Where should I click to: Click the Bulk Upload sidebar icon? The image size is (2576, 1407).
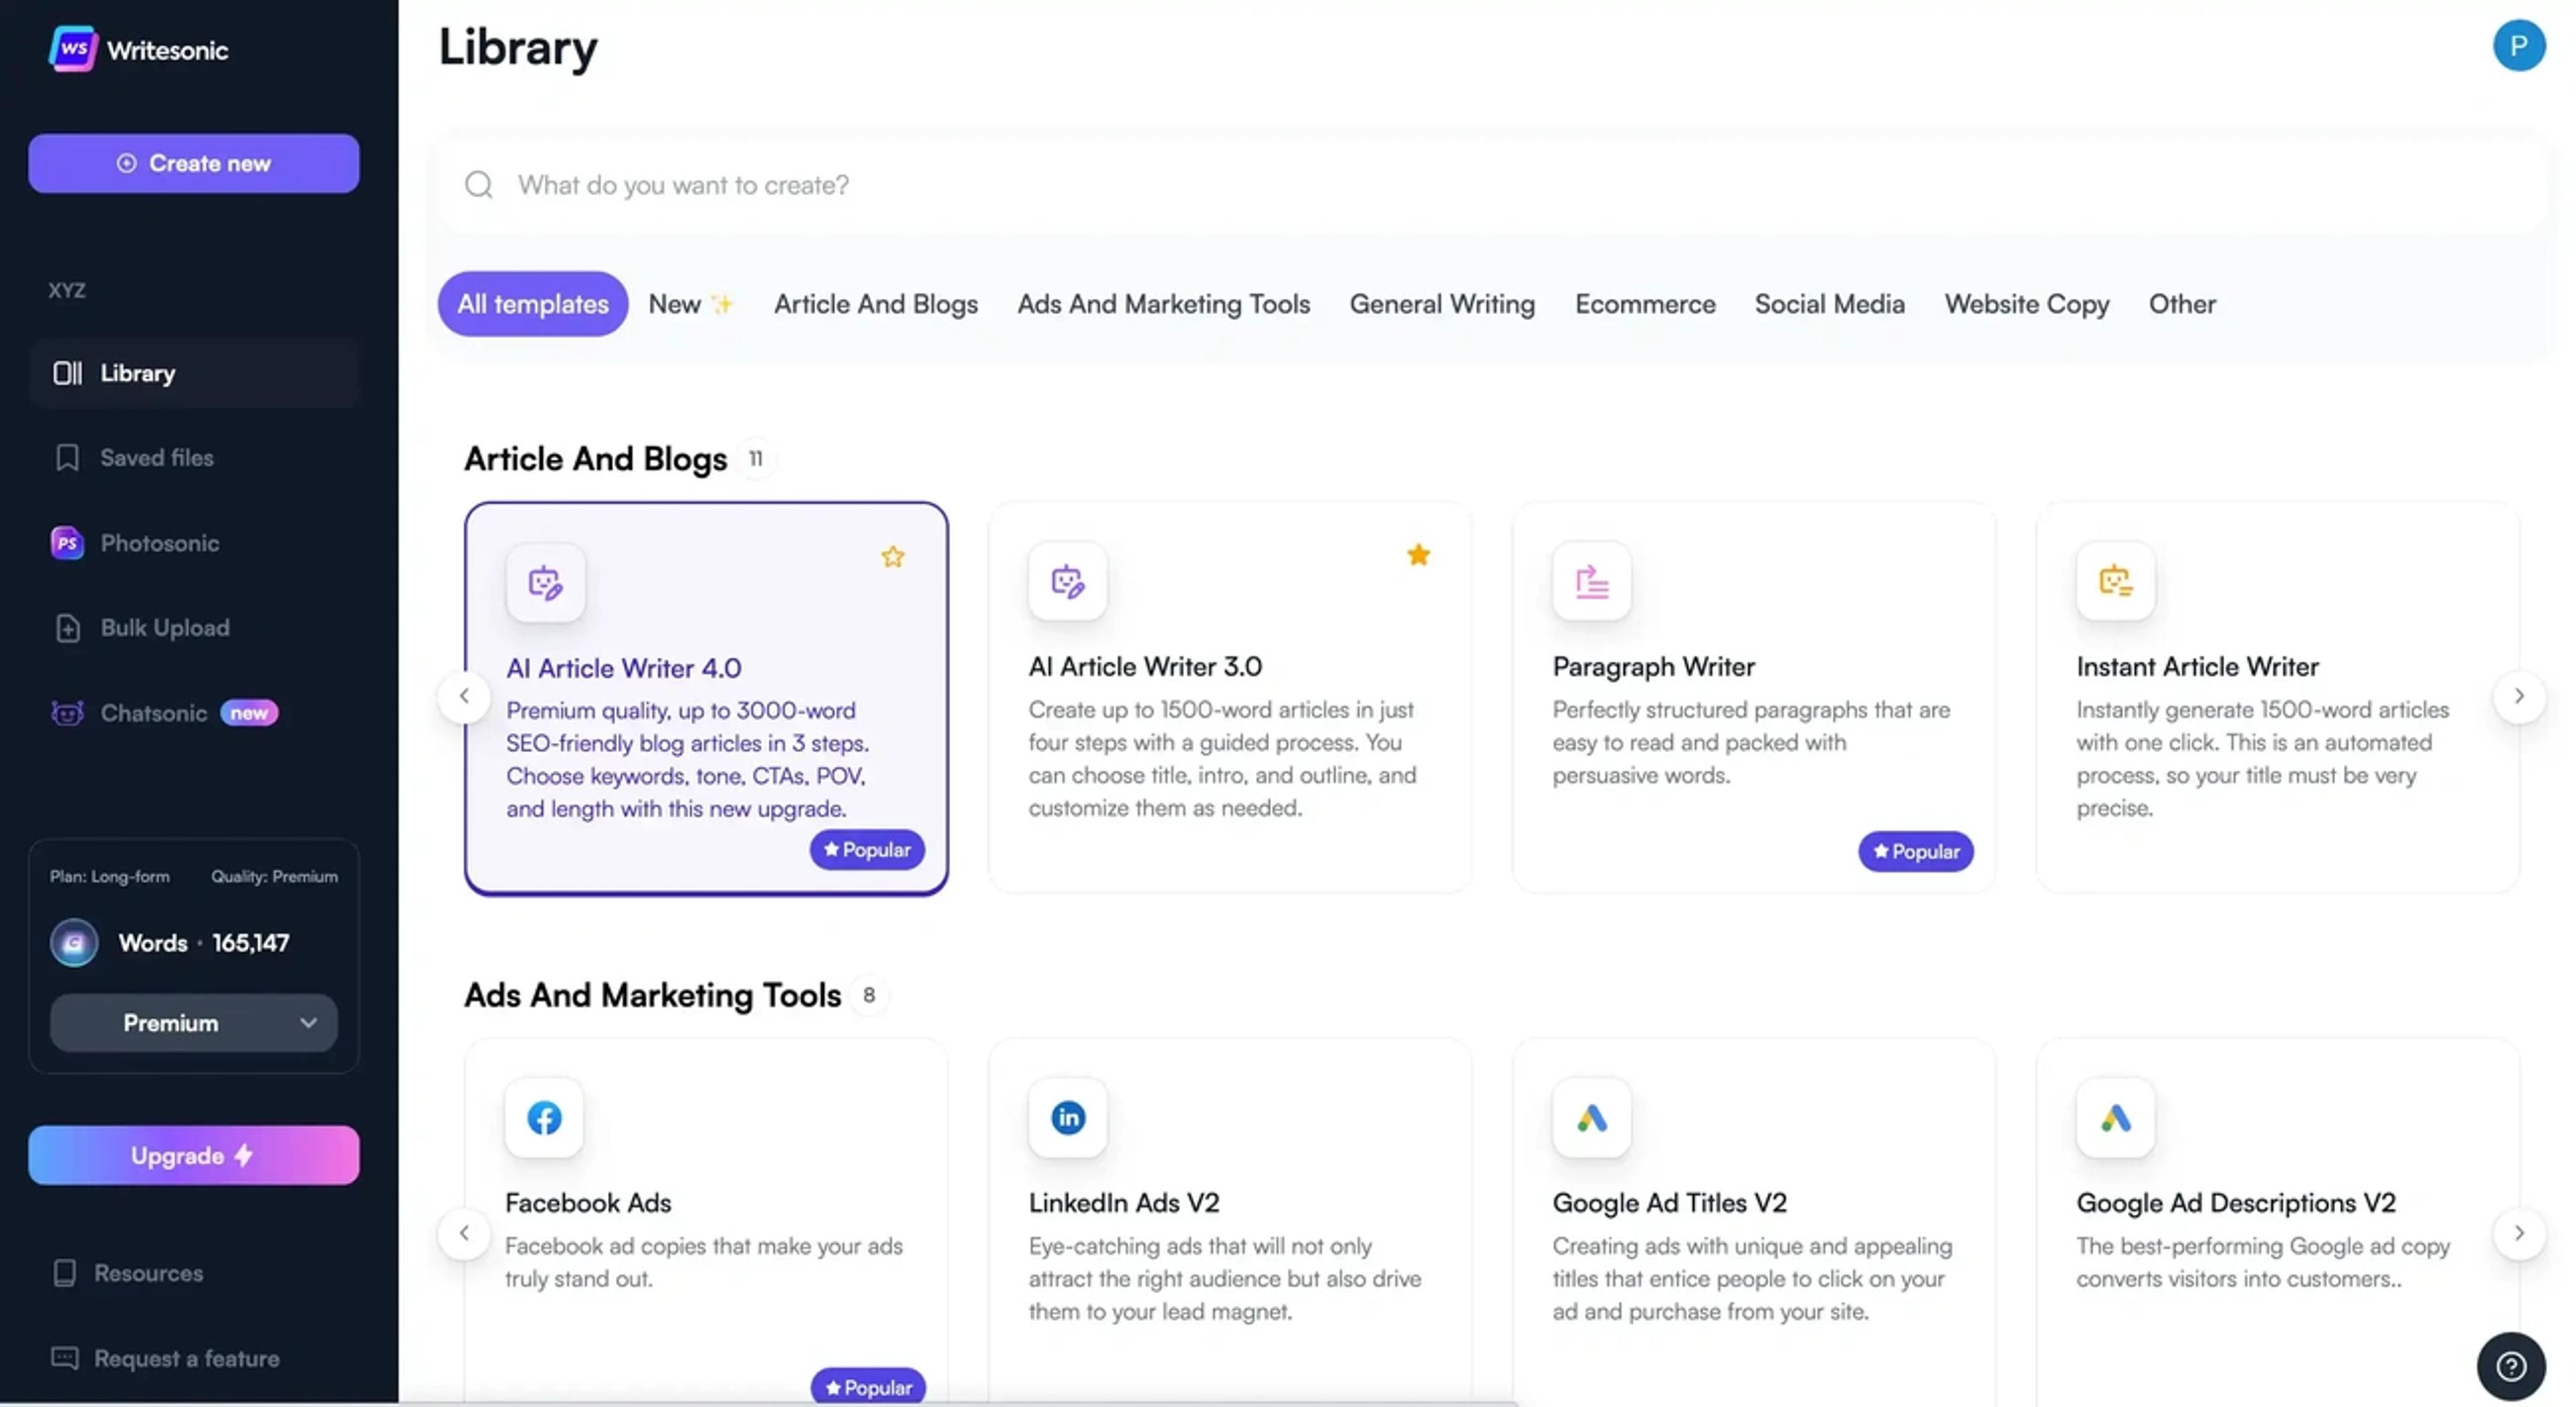67,628
